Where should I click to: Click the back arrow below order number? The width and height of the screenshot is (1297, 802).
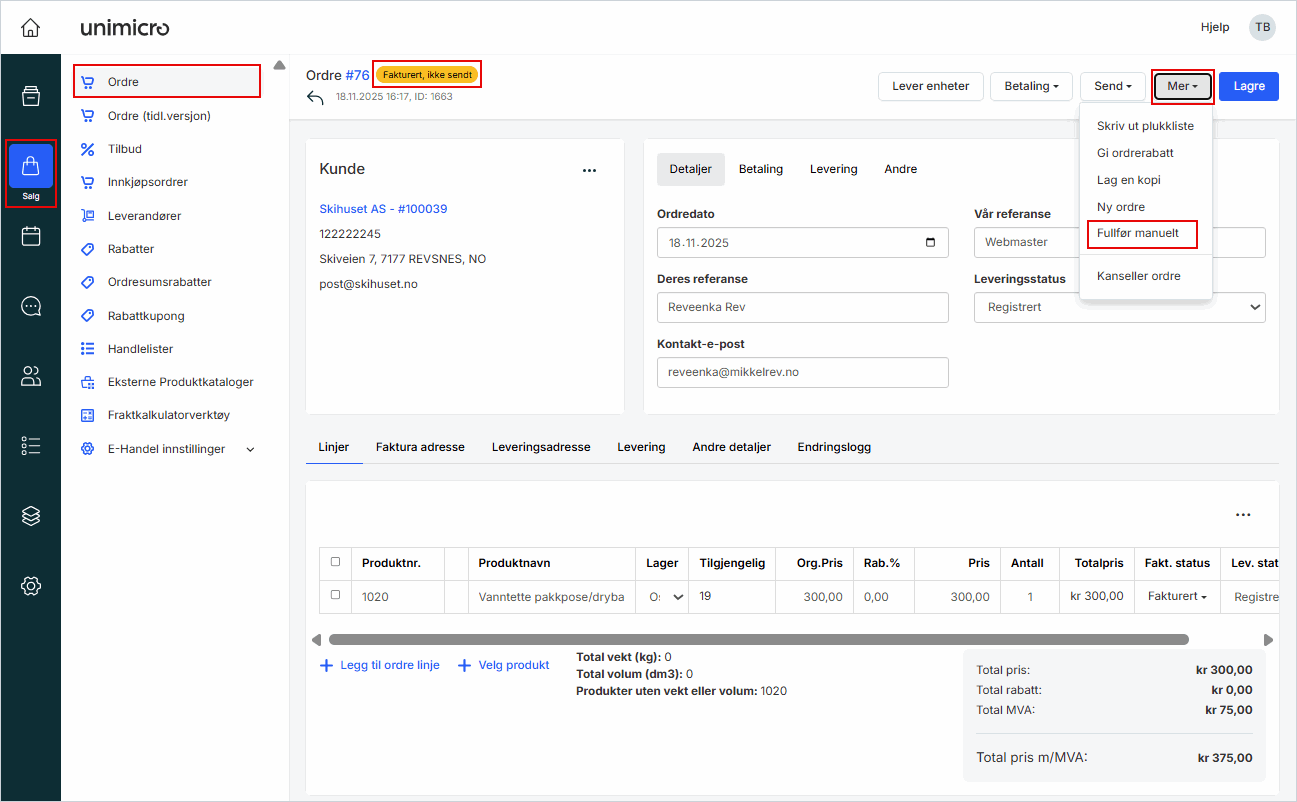pyautogui.click(x=316, y=98)
